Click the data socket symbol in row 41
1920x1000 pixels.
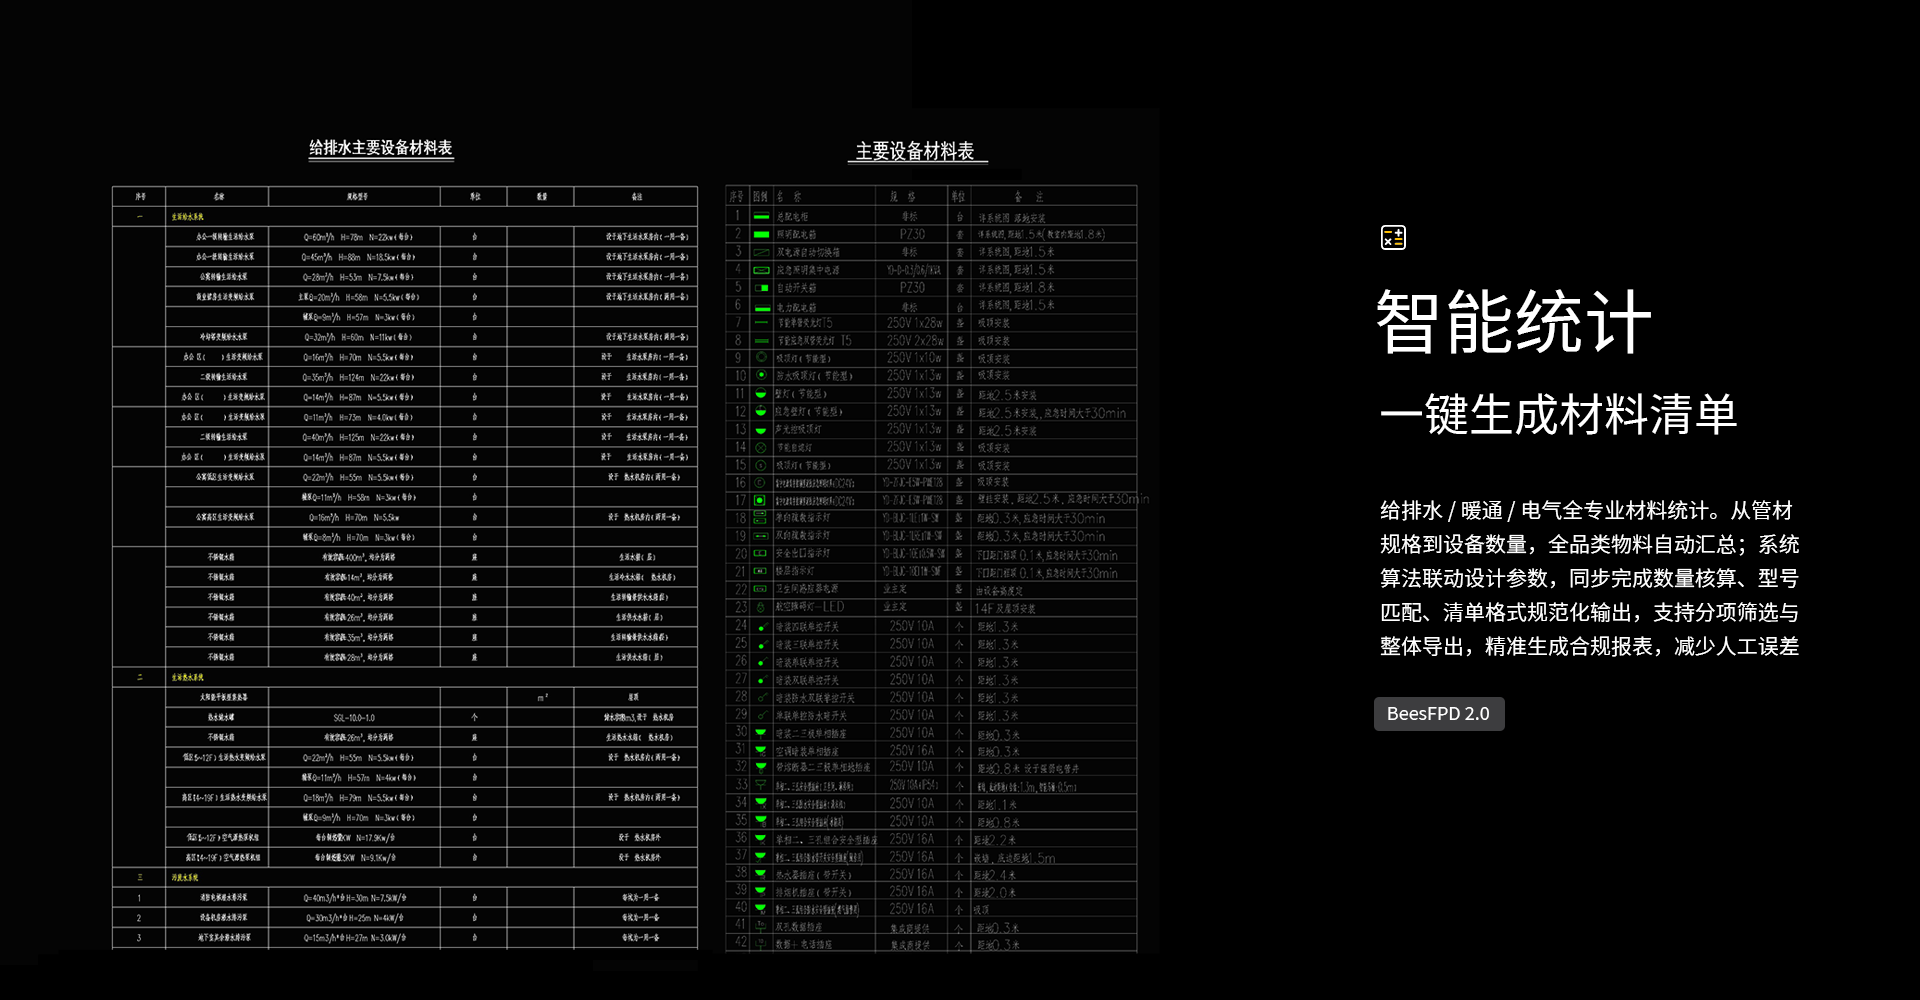pyautogui.click(x=761, y=927)
